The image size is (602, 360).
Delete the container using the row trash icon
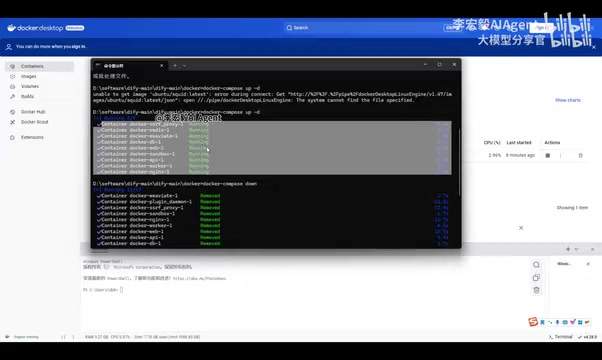[x=580, y=155]
